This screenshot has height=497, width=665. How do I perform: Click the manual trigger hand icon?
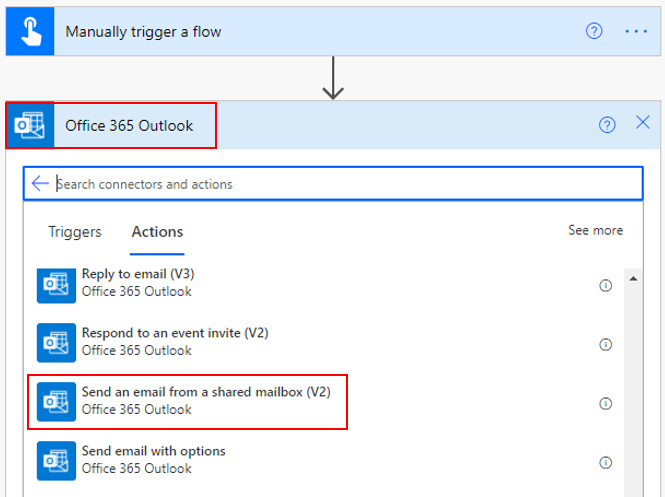pyautogui.click(x=30, y=31)
